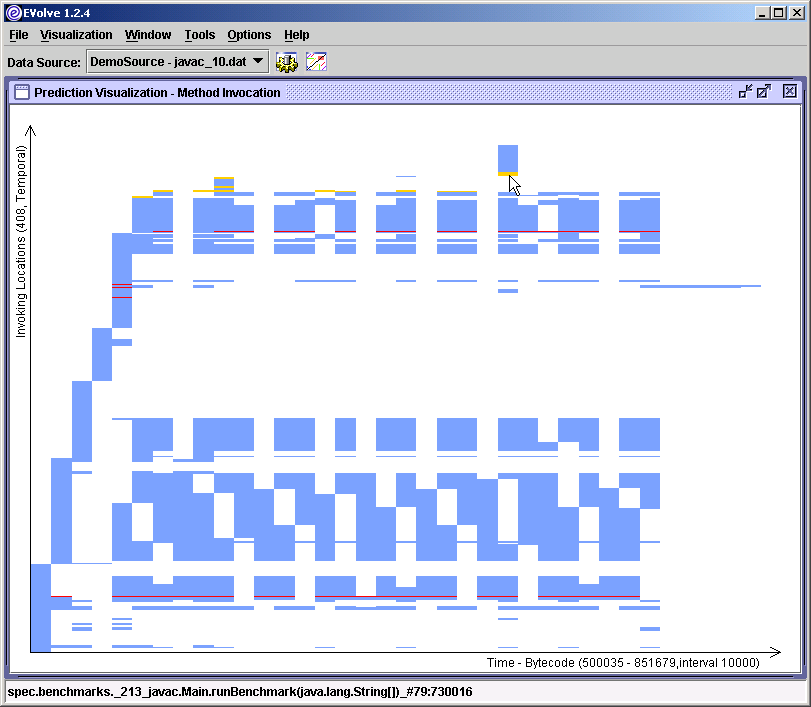The height and width of the screenshot is (707, 811).
Task: Click the yellow bar under the topmost block
Action: (x=507, y=174)
